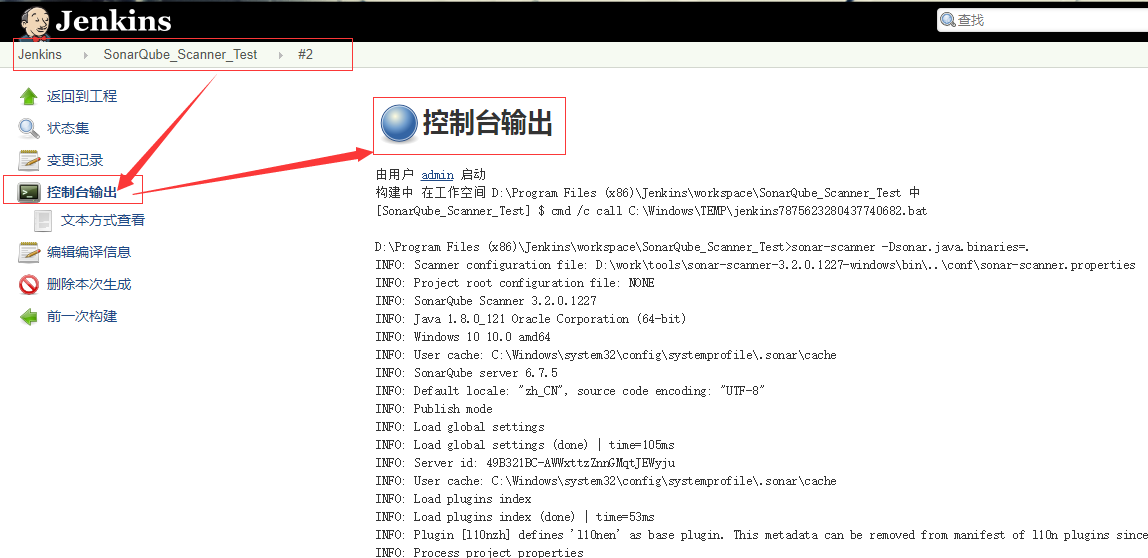The width and height of the screenshot is (1148, 558).
Task: Open 返回到工程 sidebar link
Action: click(x=82, y=97)
